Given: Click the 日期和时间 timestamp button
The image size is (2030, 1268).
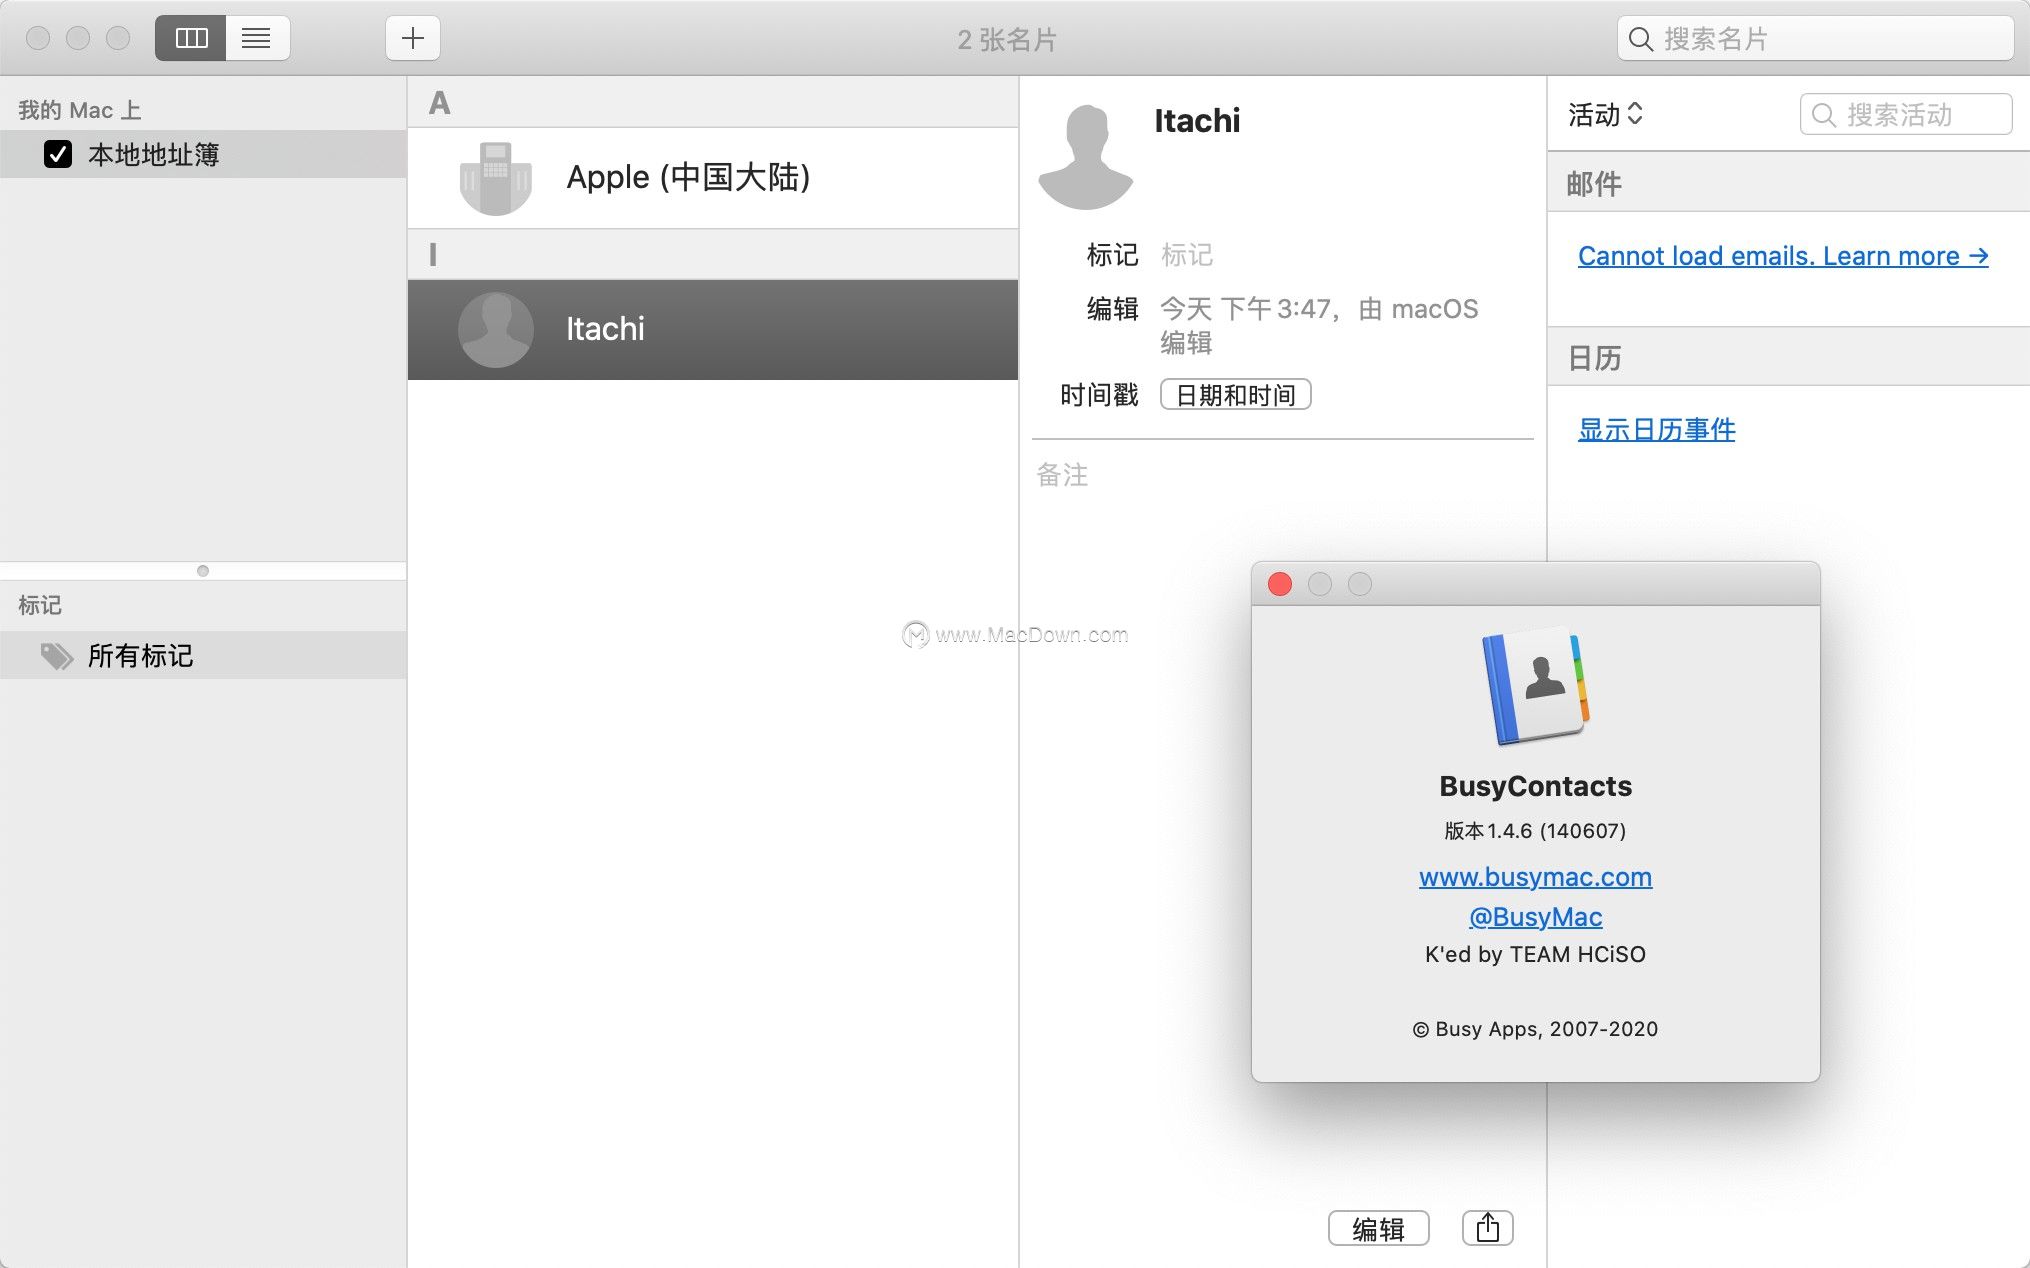Looking at the screenshot, I should pos(1235,395).
